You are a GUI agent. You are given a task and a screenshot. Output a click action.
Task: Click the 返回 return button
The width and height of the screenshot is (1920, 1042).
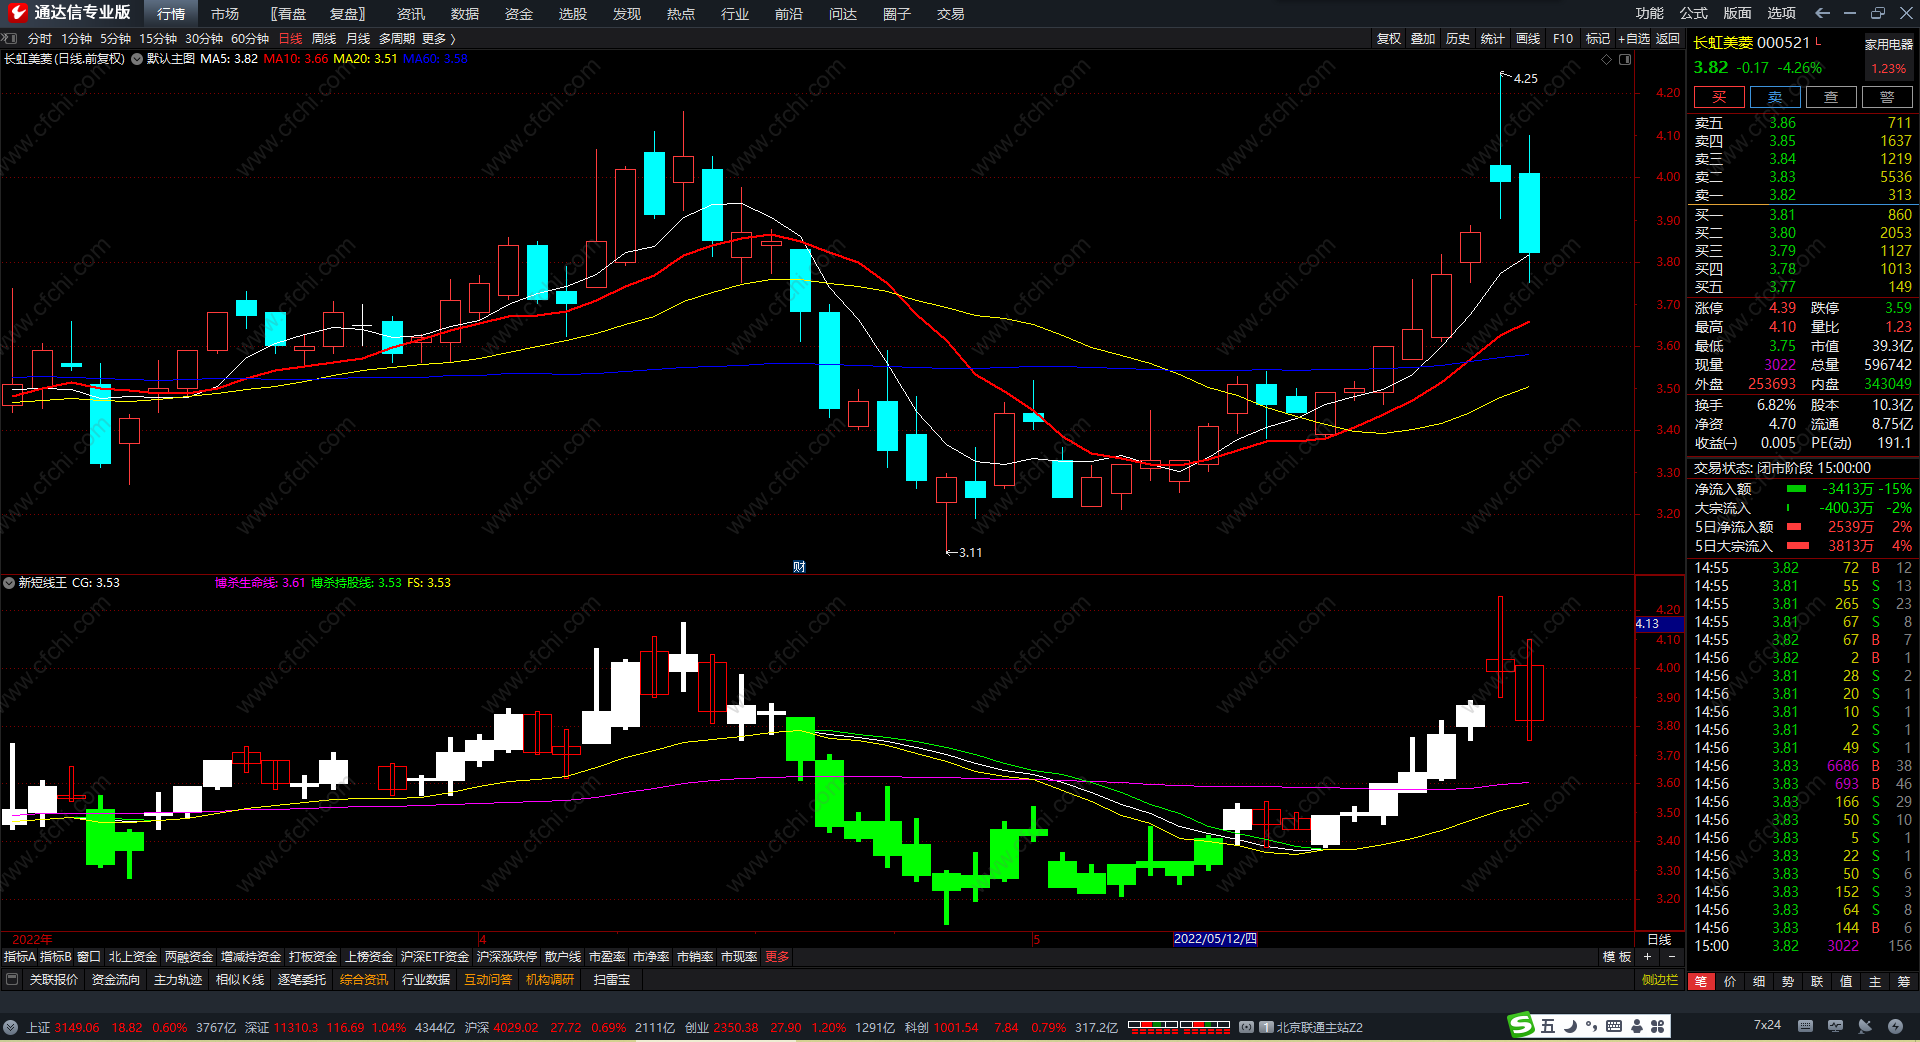(x=1668, y=38)
